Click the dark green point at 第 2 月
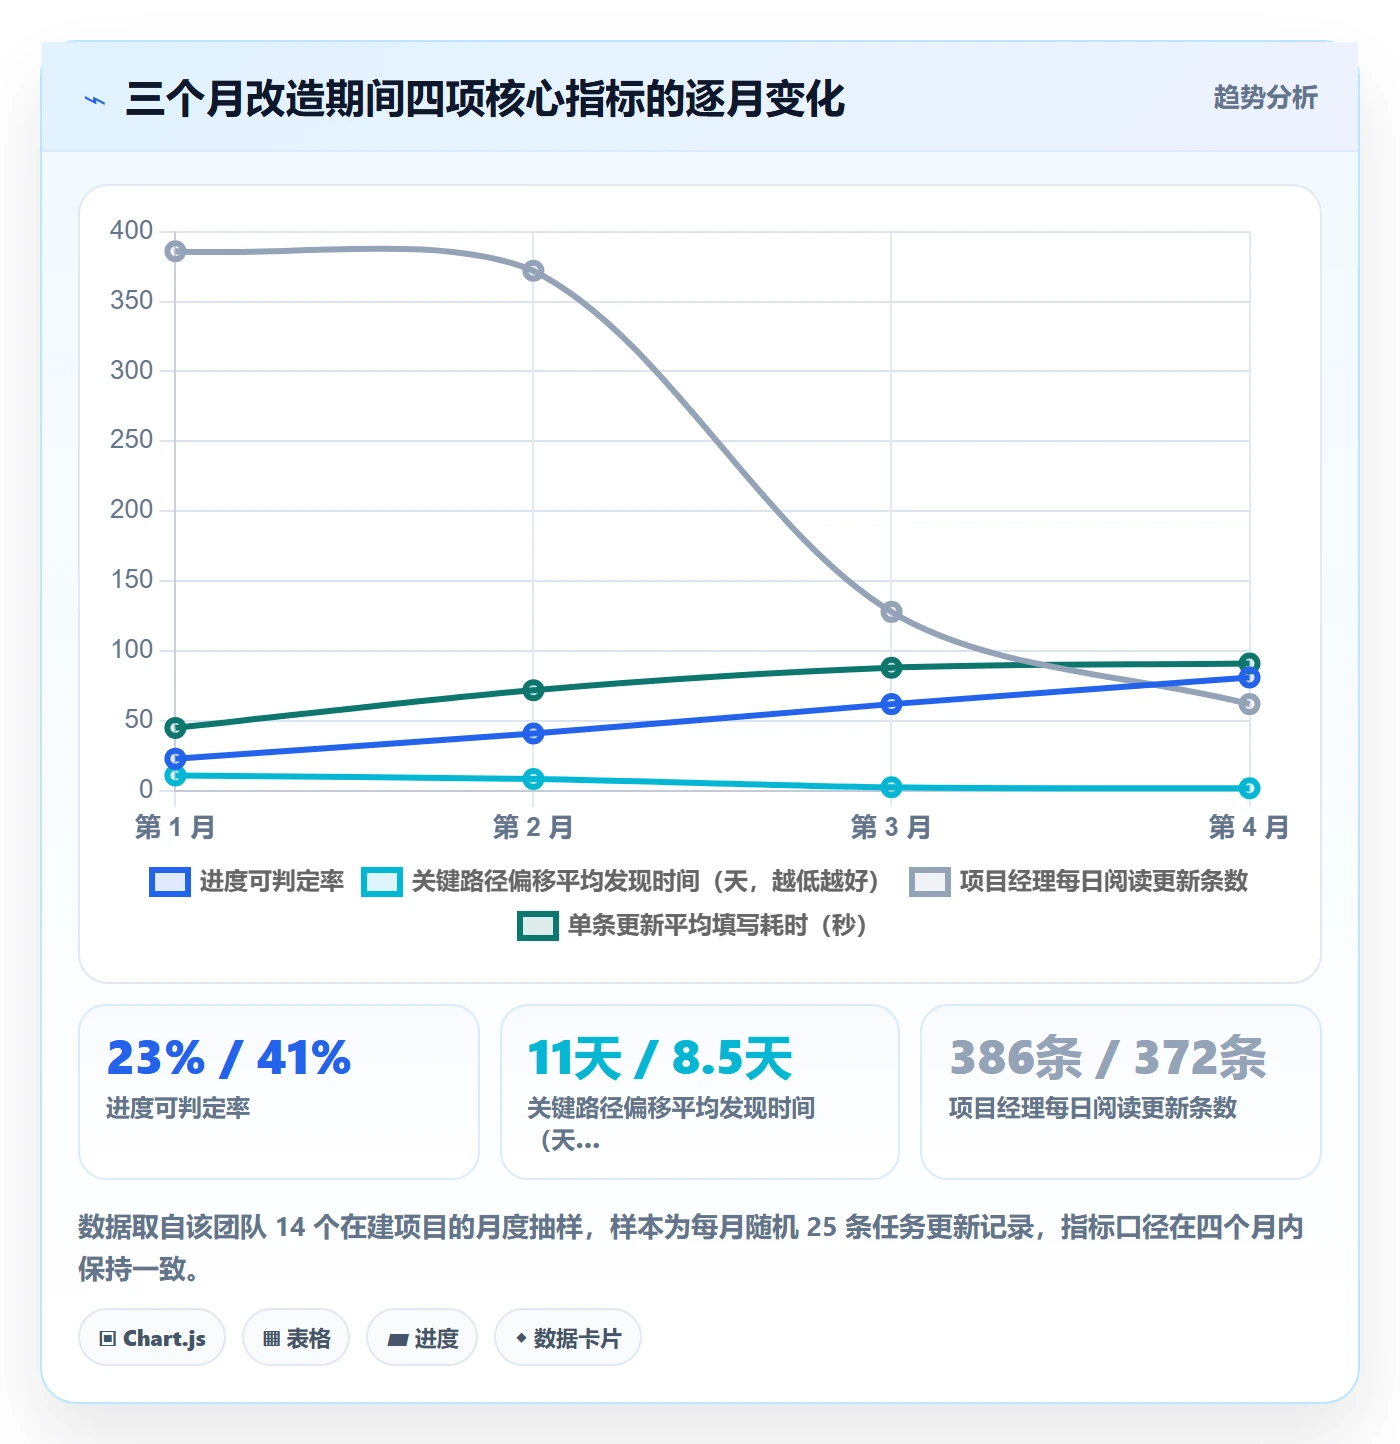 point(533,690)
